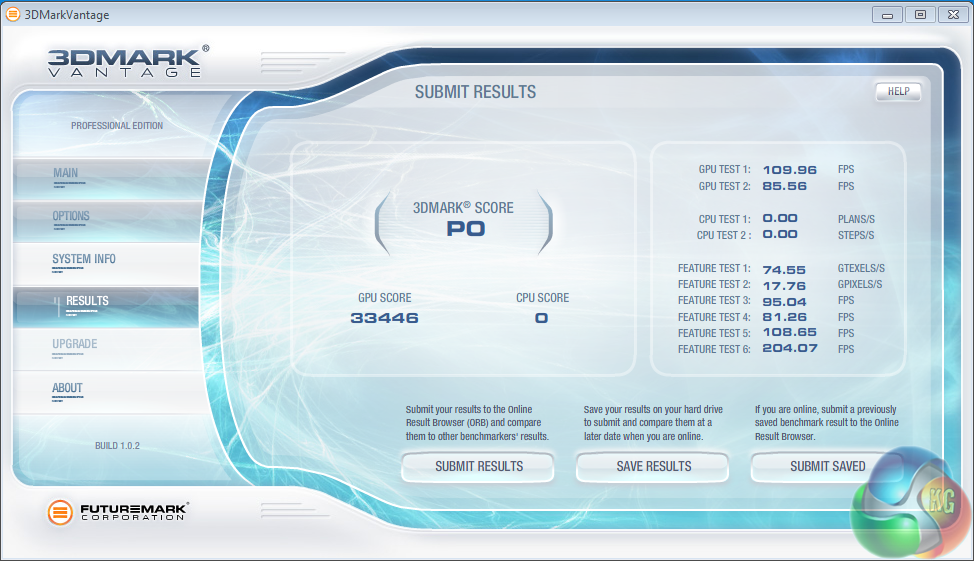This screenshot has width=974, height=561.
Task: Minimize the 3DMarkVantage window
Action: [887, 14]
